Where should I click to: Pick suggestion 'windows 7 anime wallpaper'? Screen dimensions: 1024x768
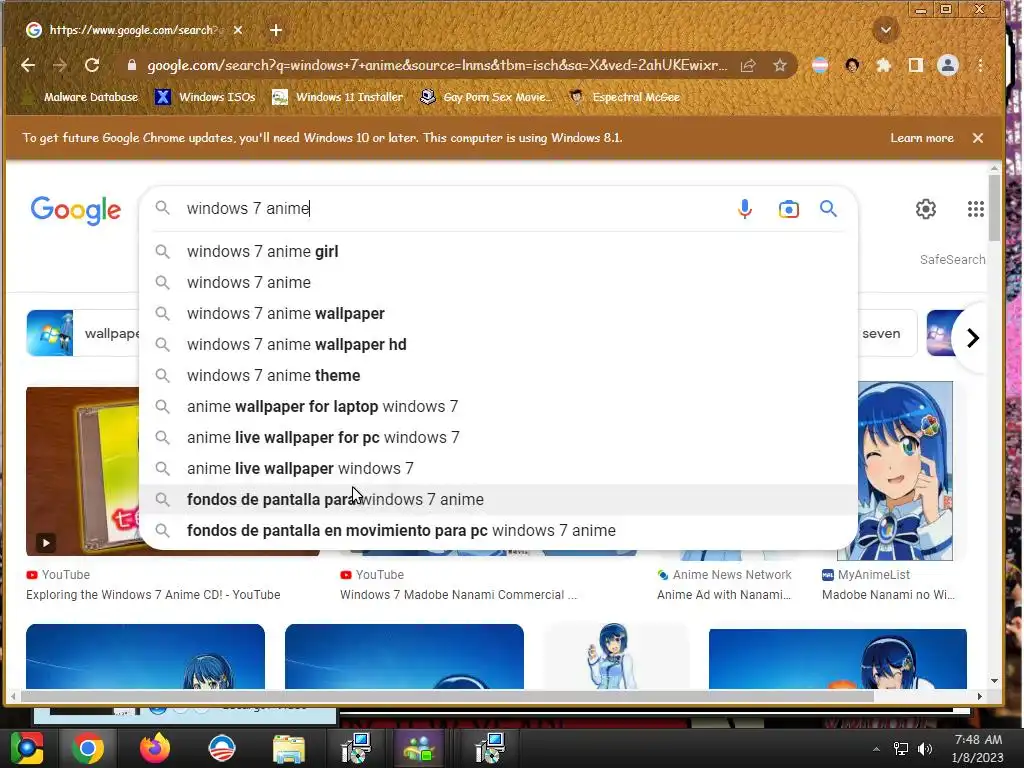coord(498,313)
